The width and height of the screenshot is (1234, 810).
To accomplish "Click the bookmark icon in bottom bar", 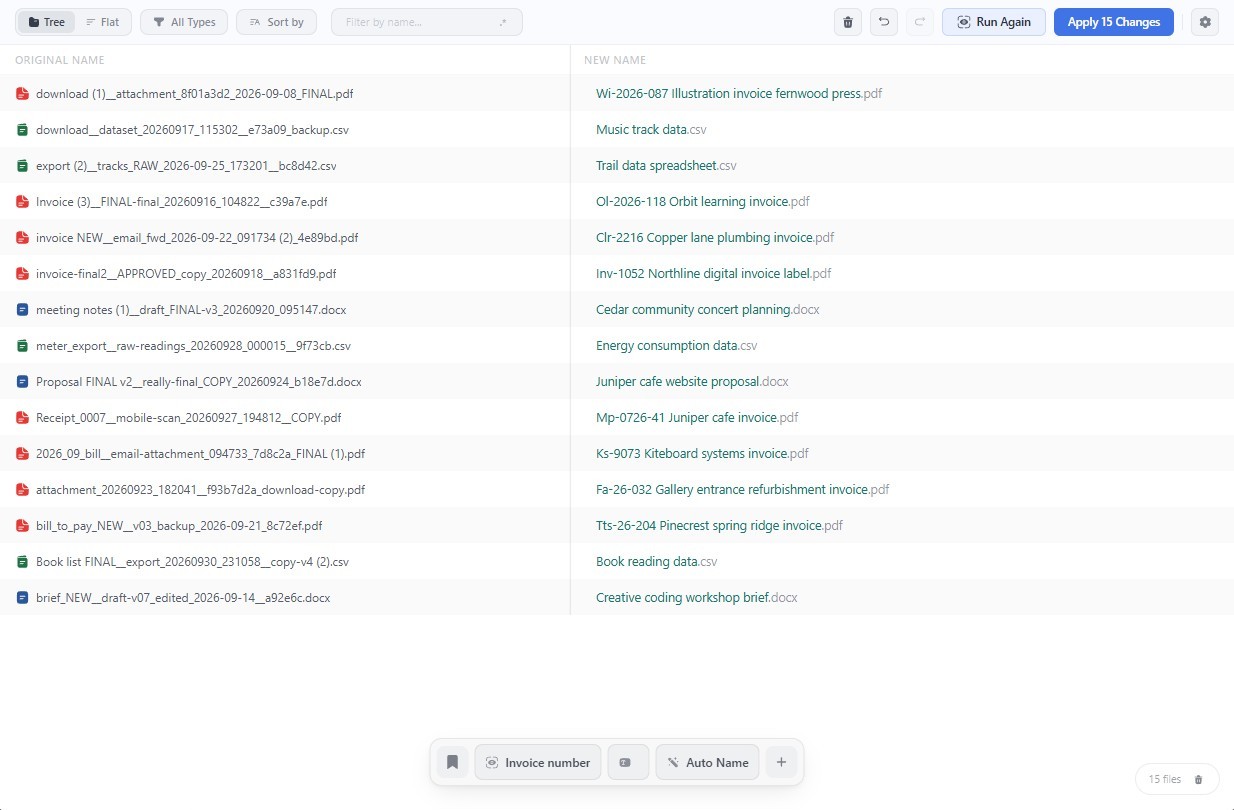I will [x=452, y=762].
